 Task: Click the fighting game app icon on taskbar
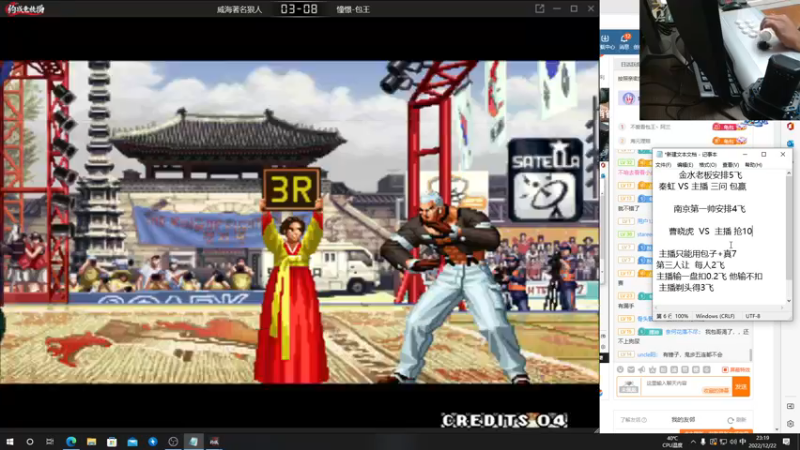pyautogui.click(x=214, y=441)
